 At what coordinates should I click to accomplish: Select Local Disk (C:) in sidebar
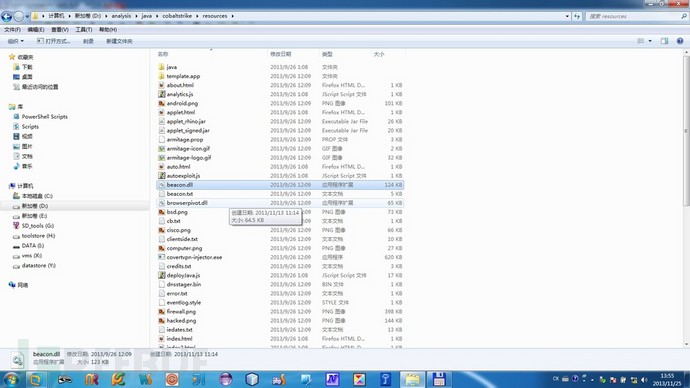[x=33, y=196]
